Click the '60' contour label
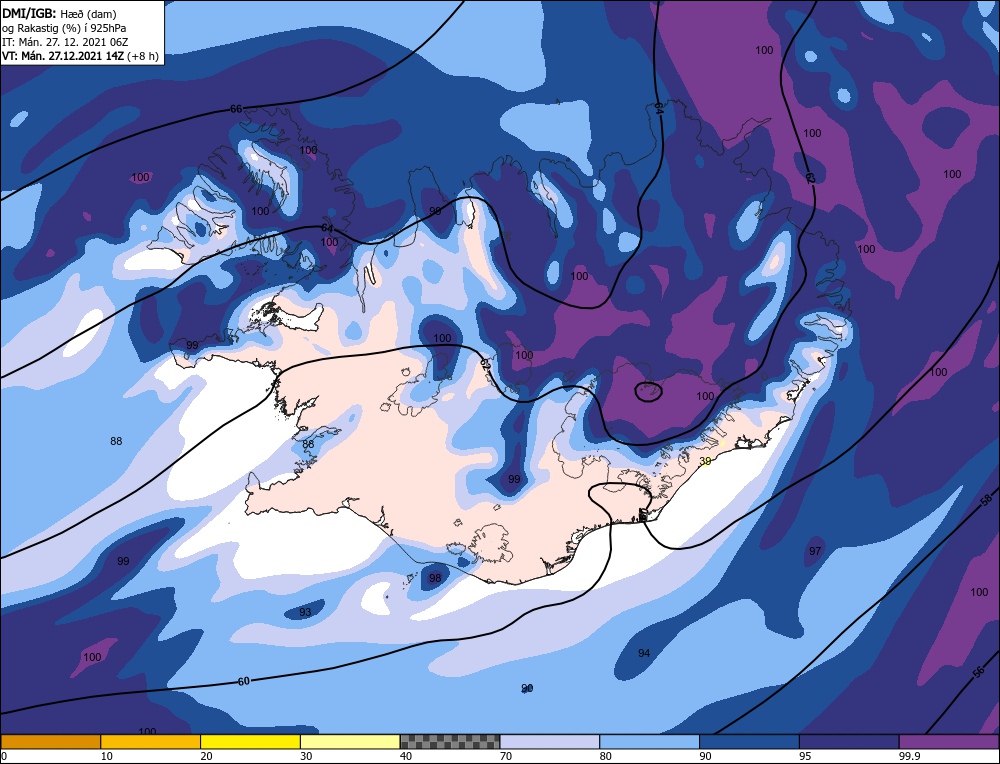The image size is (1000, 764). click(244, 681)
